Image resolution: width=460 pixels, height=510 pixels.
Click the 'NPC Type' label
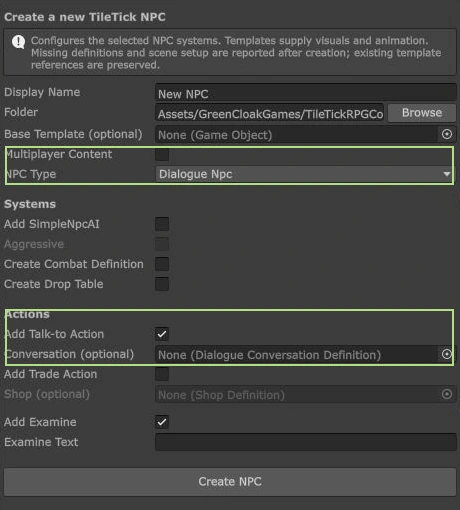[31, 174]
